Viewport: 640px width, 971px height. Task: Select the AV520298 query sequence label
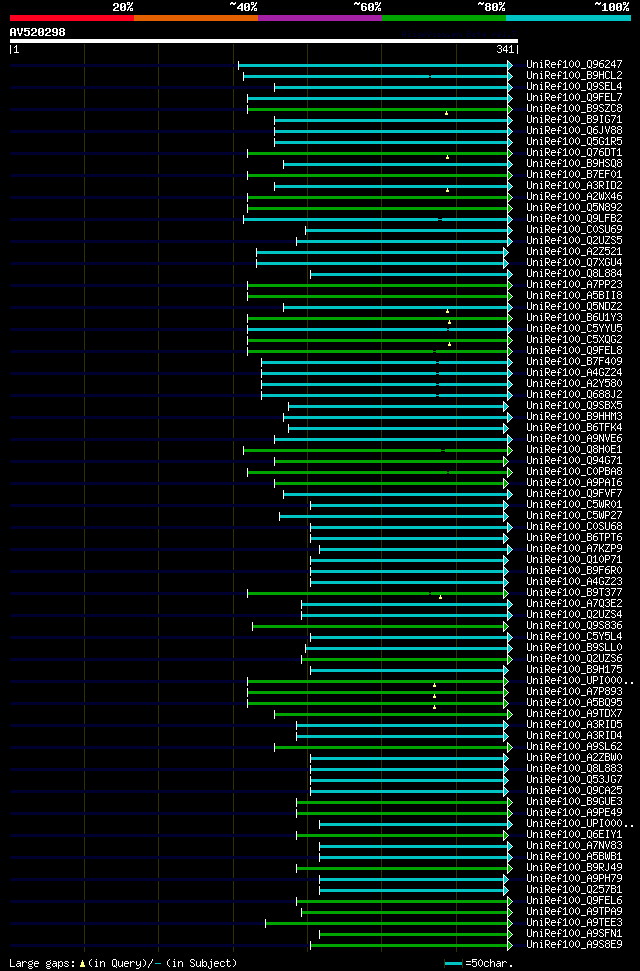point(38,32)
